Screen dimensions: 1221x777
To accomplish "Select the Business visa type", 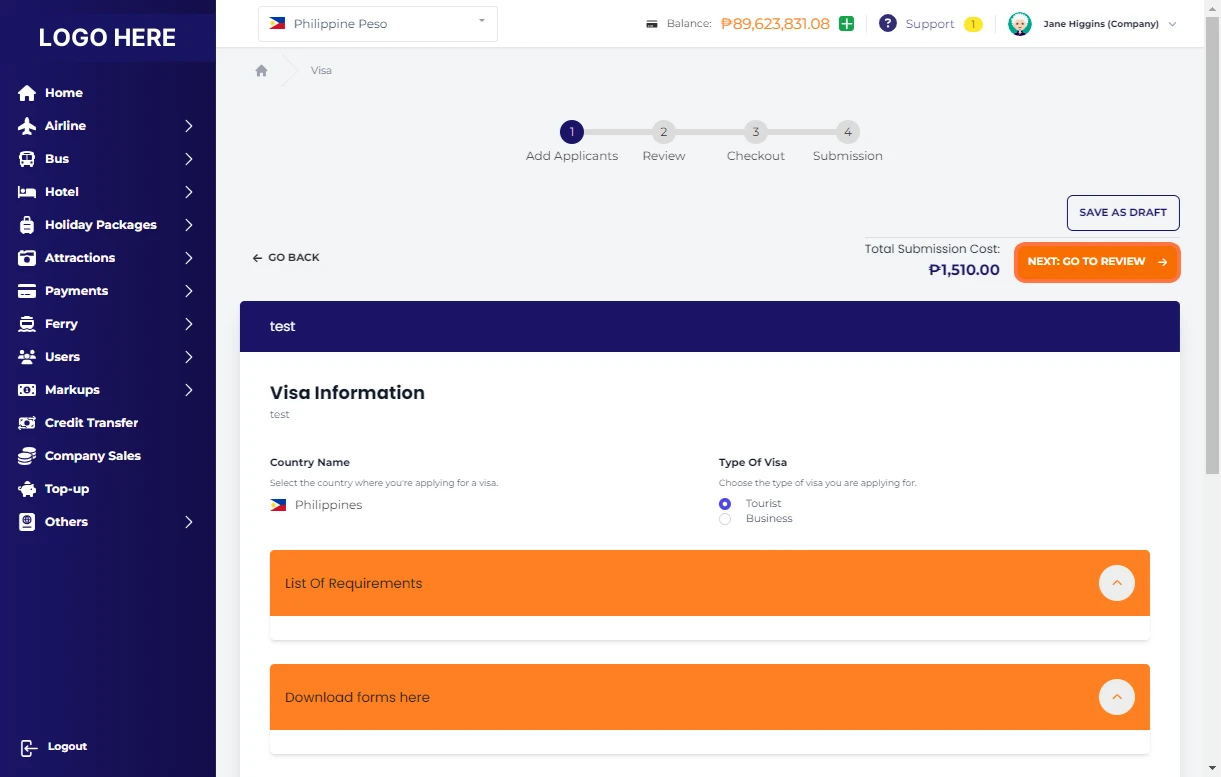I will (725, 519).
